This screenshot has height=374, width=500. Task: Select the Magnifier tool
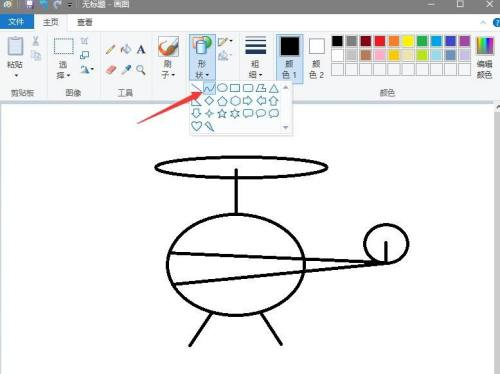pyautogui.click(x=141, y=70)
